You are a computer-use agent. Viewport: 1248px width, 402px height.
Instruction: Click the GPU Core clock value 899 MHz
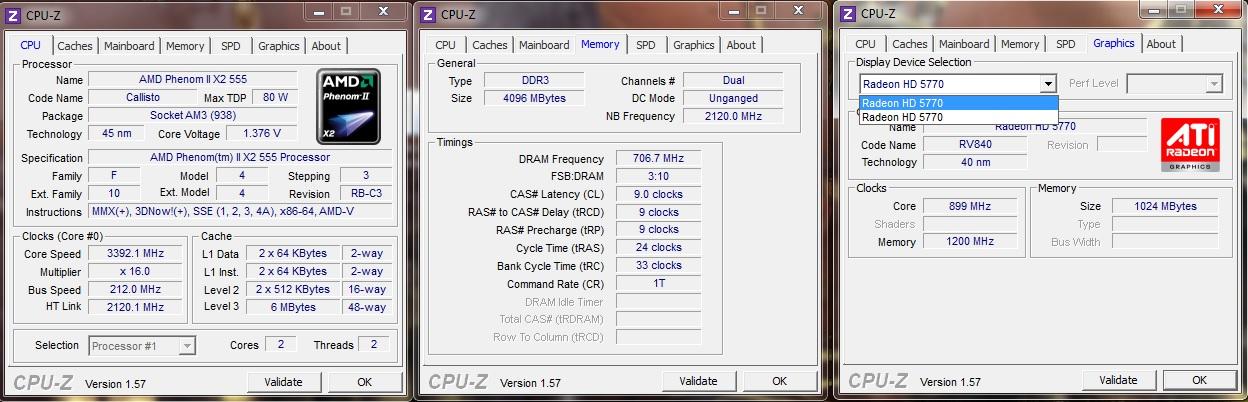(970, 207)
